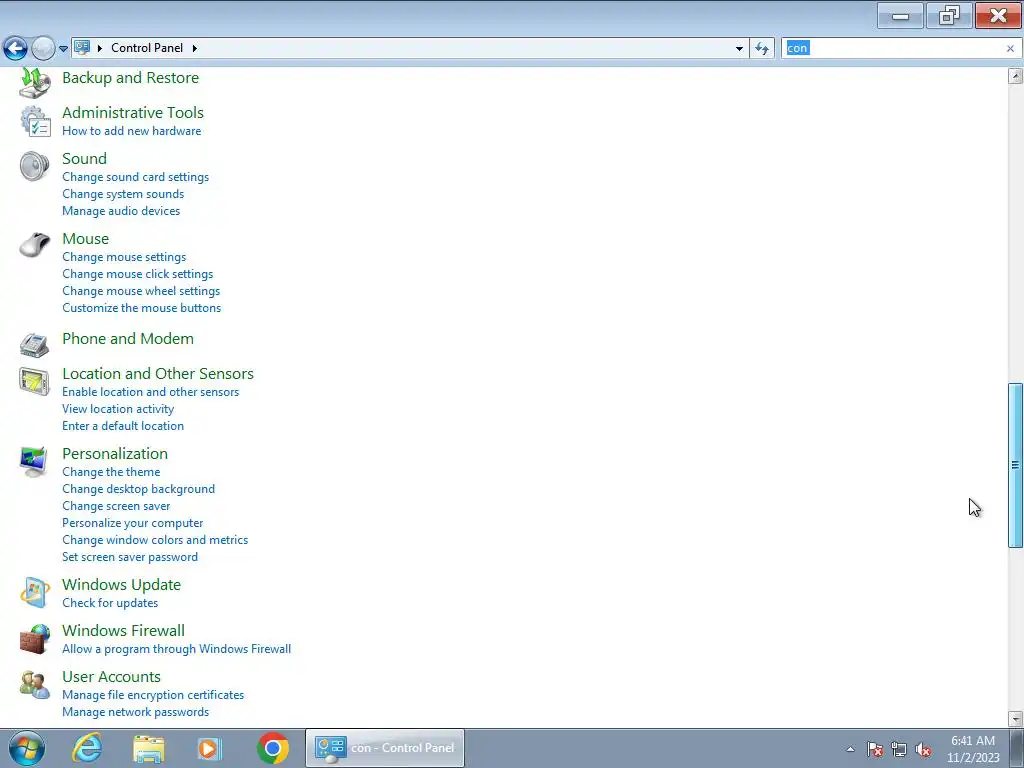Click Enable location and other sensors
This screenshot has height=768, width=1024.
[150, 392]
